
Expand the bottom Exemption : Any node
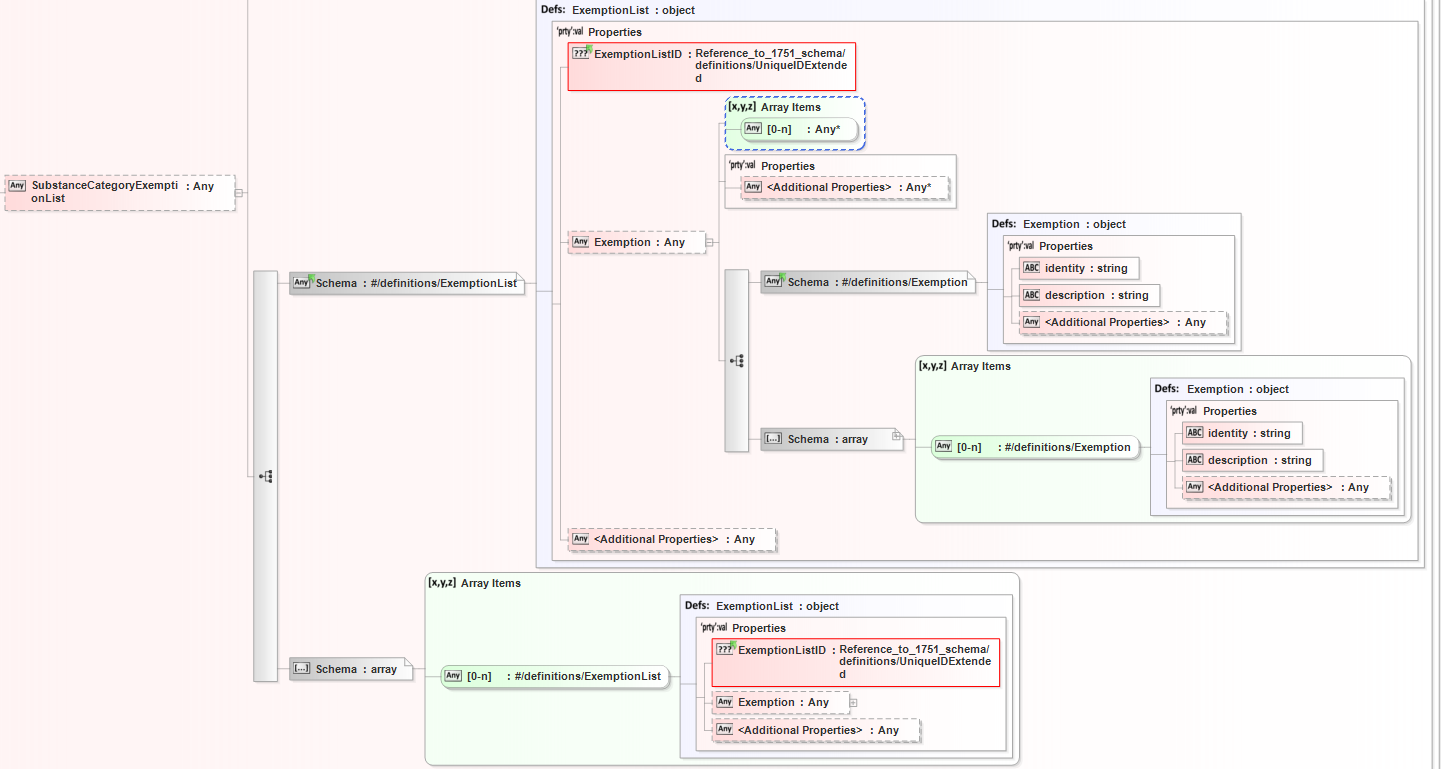point(853,703)
